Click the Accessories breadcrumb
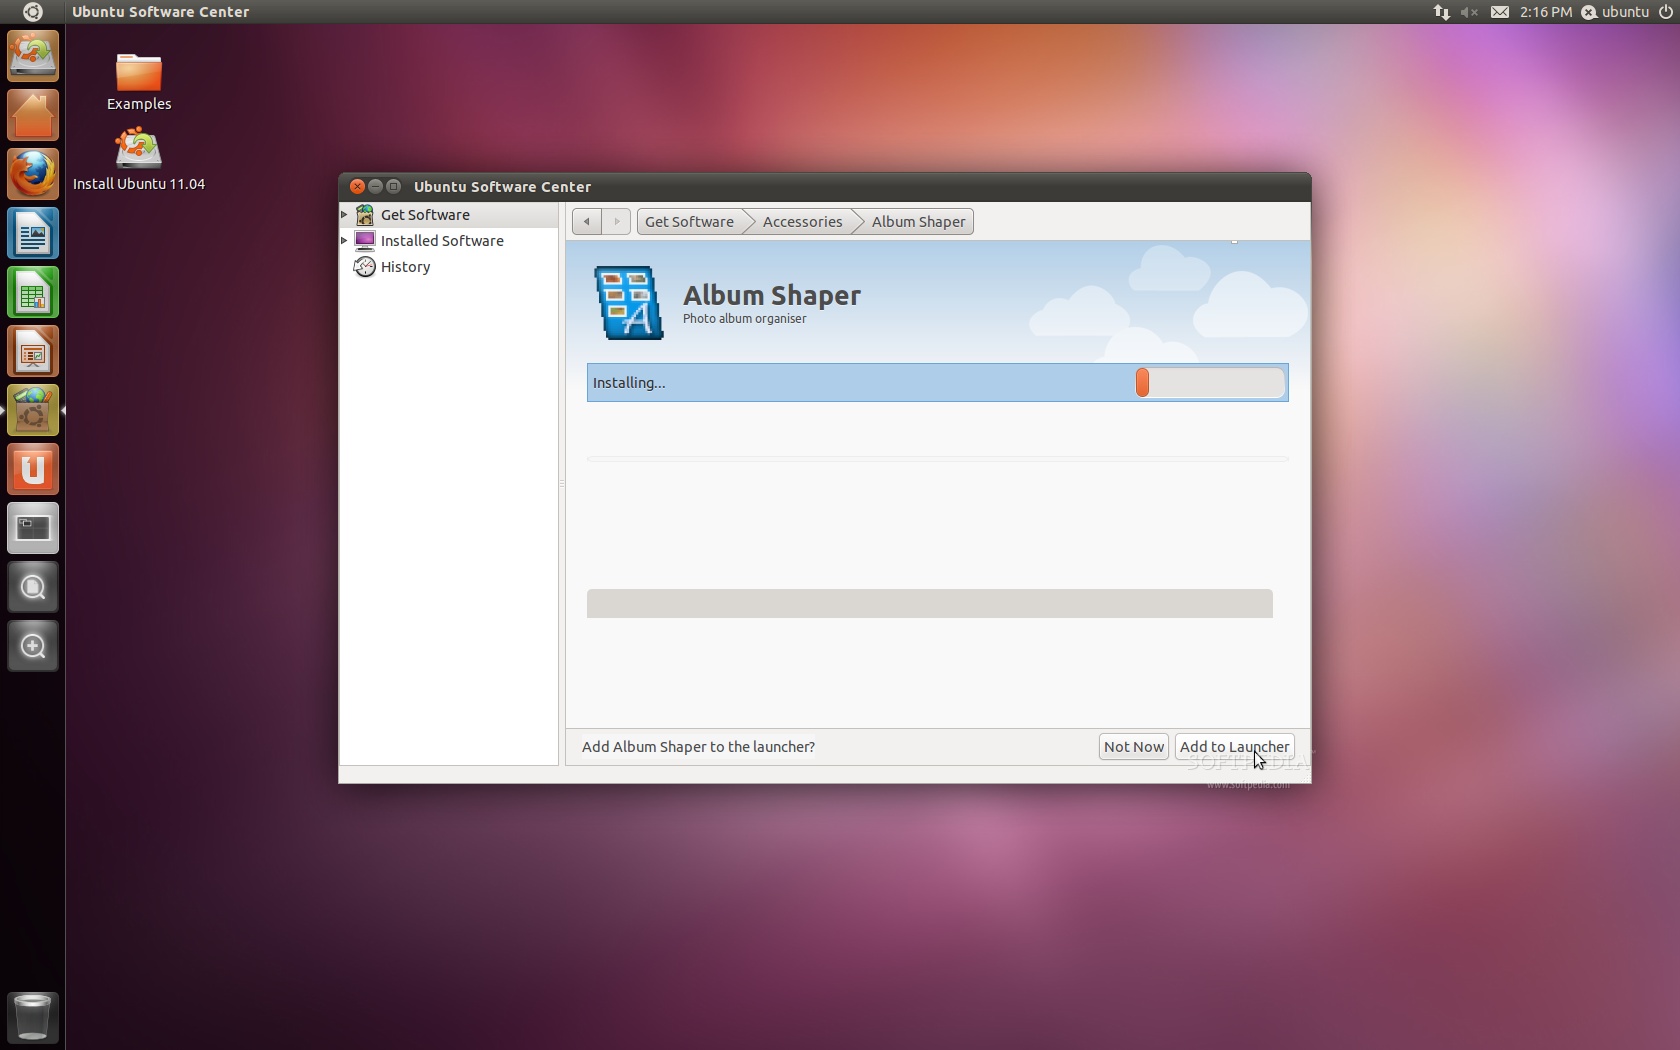Screen dimensions: 1680x1050 [802, 221]
